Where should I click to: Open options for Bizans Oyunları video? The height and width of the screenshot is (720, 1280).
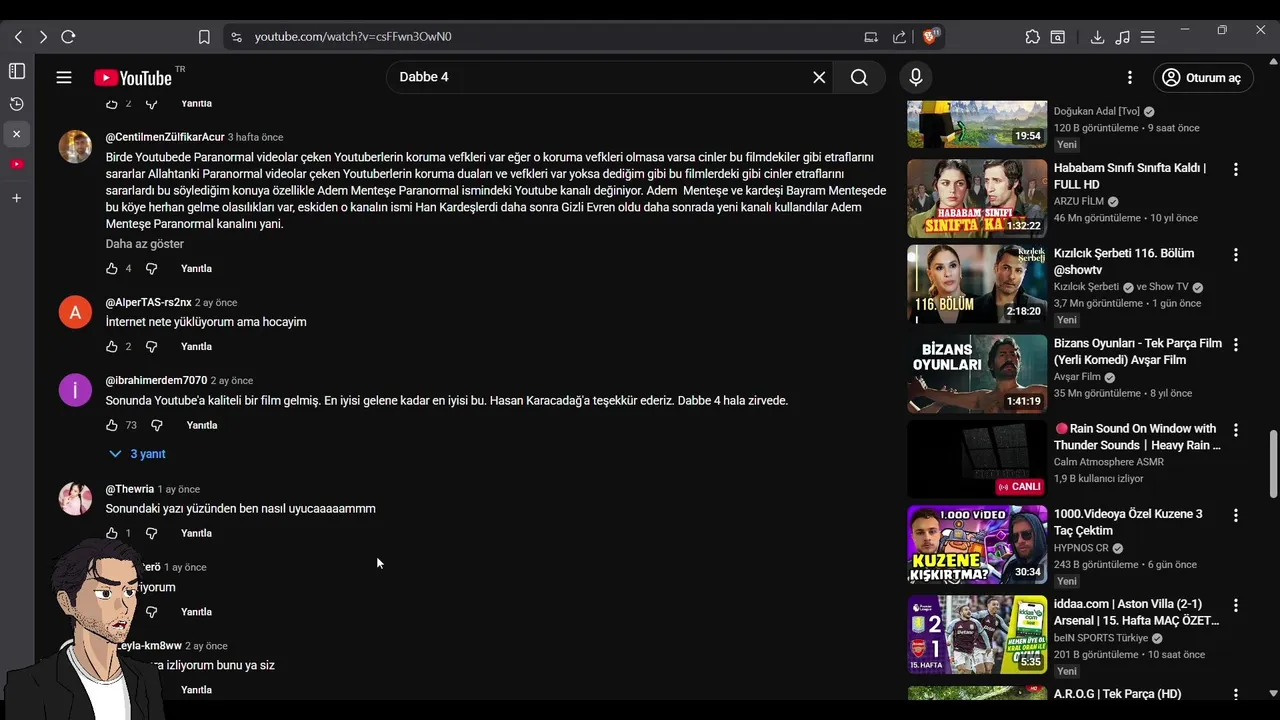tap(1236, 345)
